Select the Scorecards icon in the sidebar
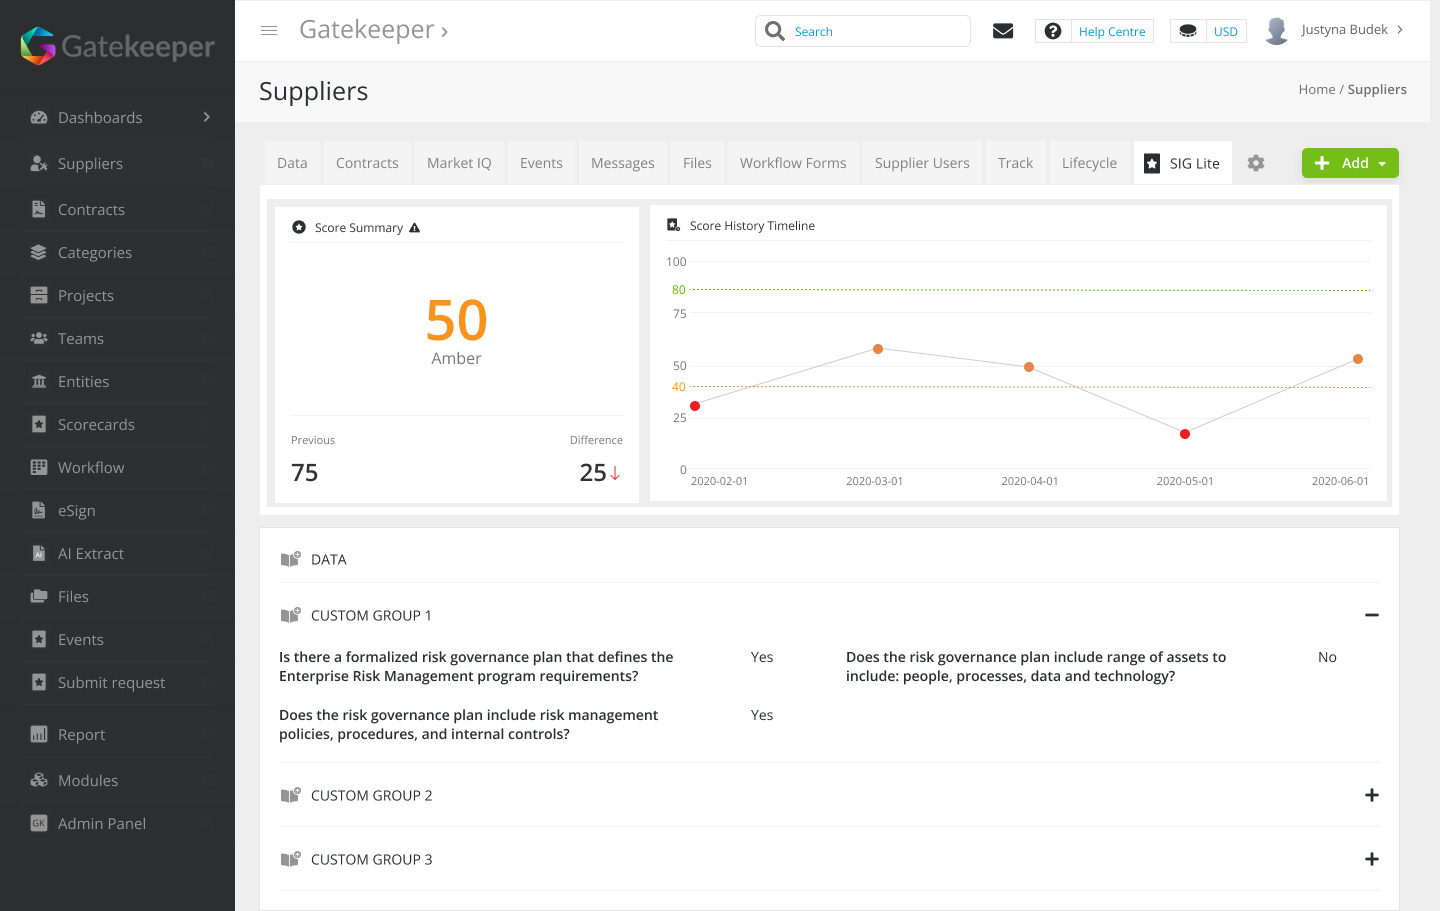The image size is (1440, 911). click(x=38, y=424)
